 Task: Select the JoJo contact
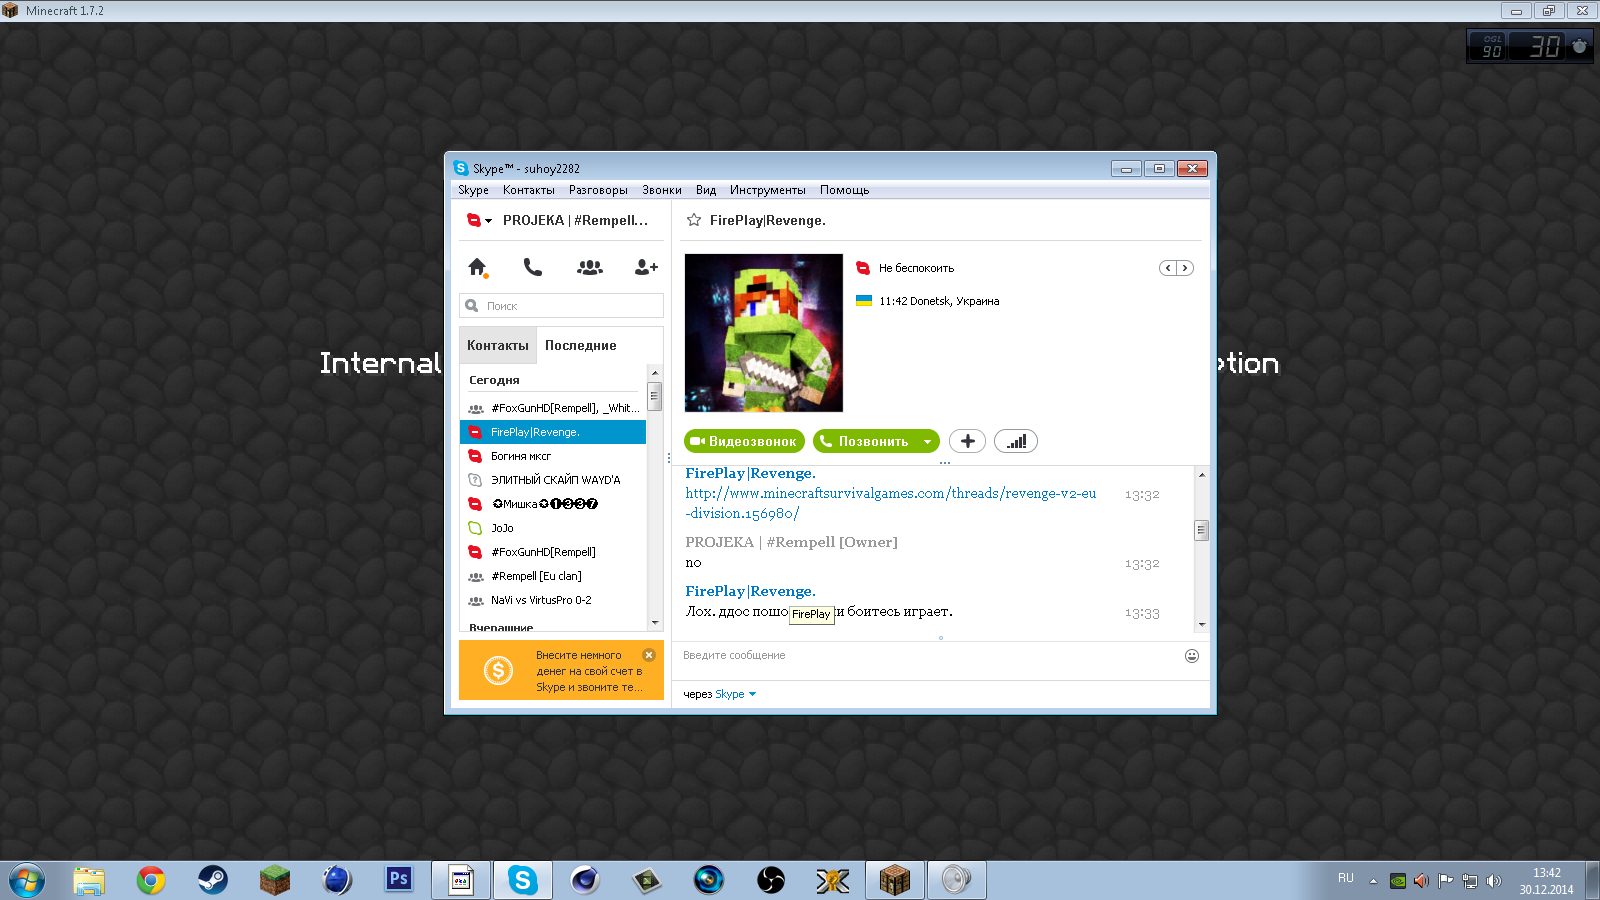[x=553, y=528]
